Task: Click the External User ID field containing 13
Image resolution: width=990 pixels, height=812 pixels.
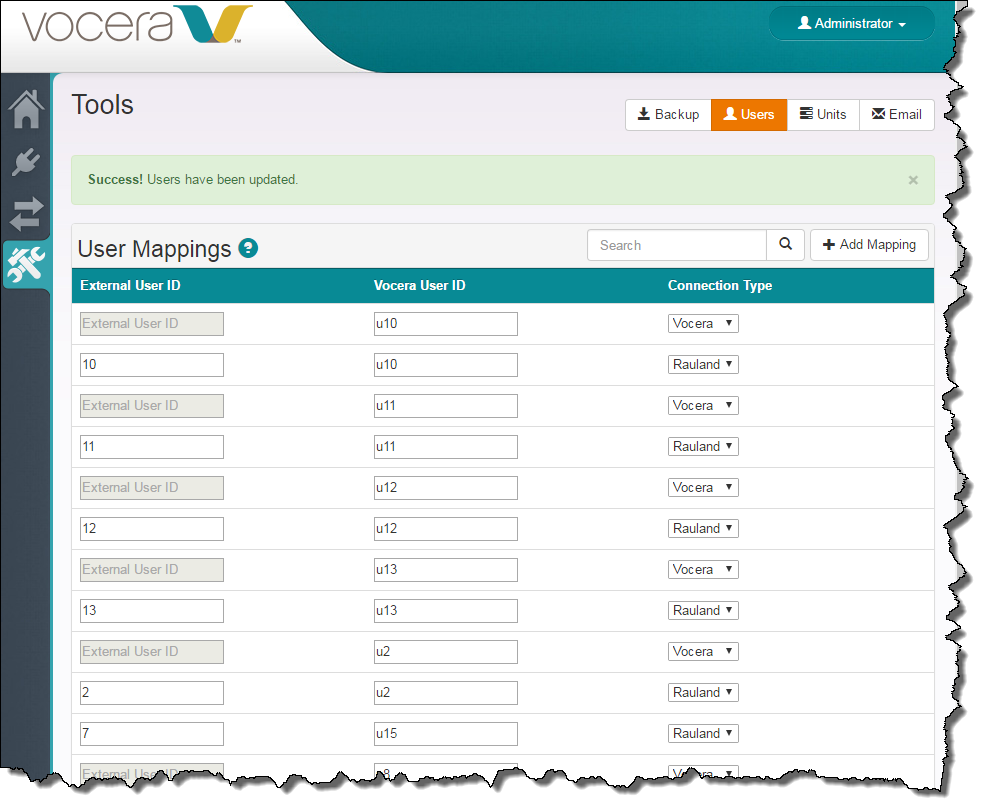Action: point(152,611)
